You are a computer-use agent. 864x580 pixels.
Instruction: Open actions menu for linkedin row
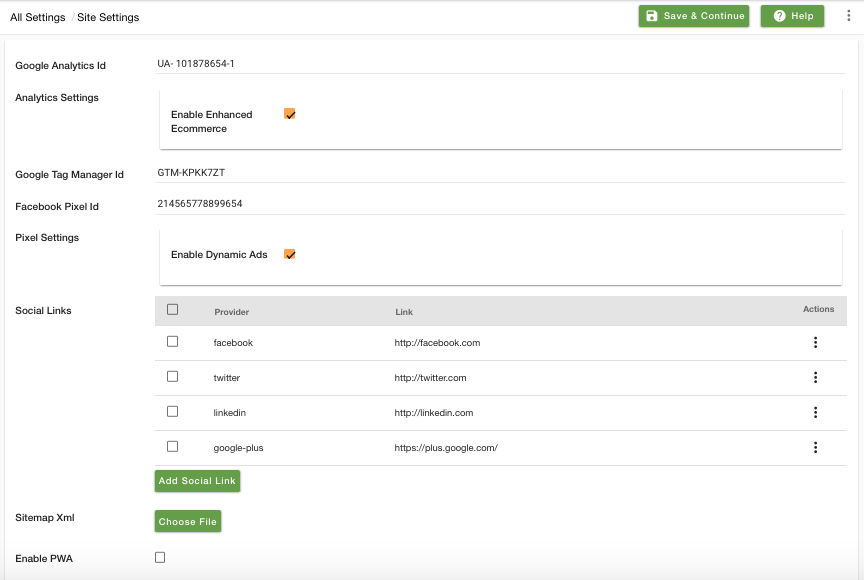click(x=816, y=413)
